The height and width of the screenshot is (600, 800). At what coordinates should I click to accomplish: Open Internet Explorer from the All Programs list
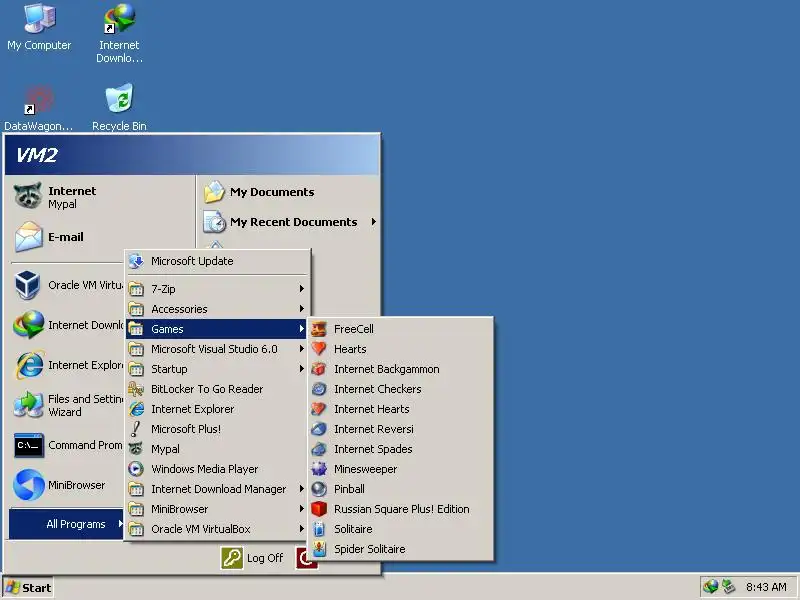coord(216,409)
